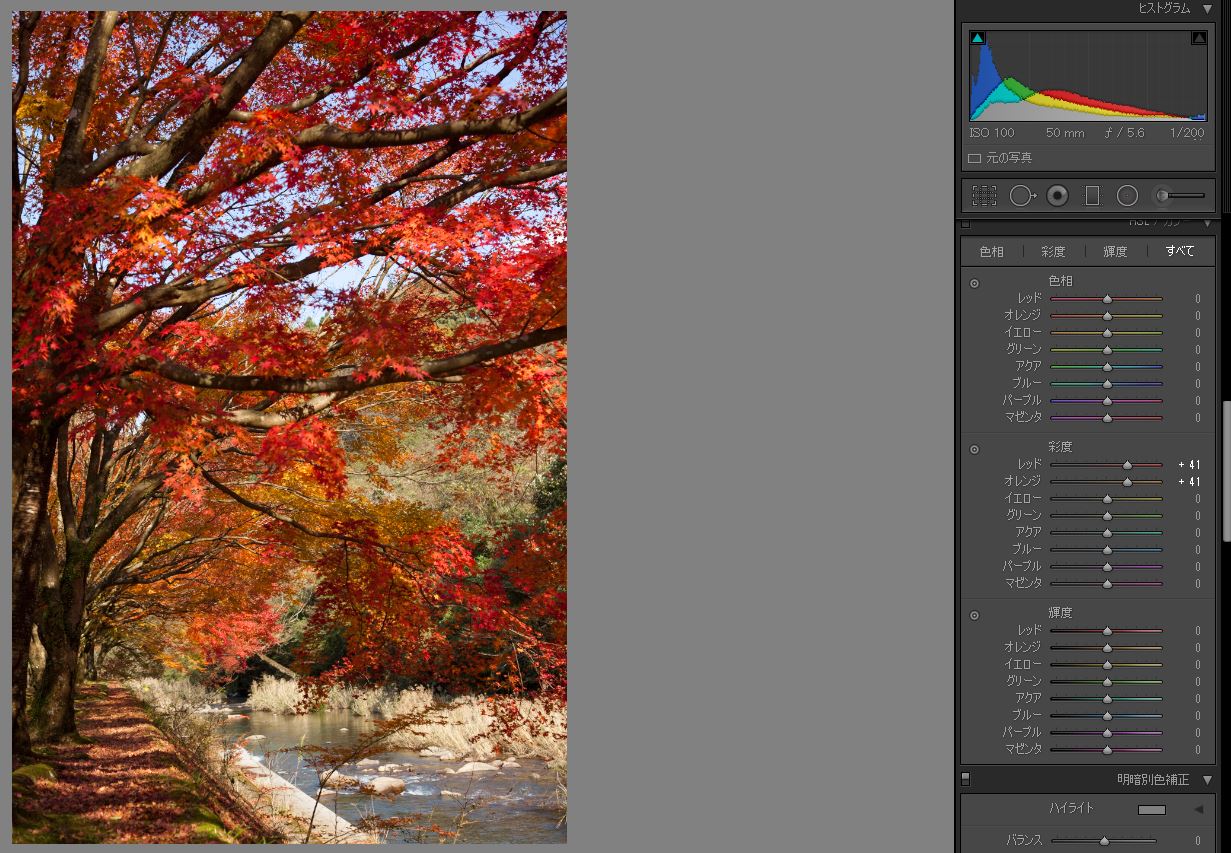Toggle shadow clipping indicator in histogram
1231x853 pixels.
tap(978, 38)
